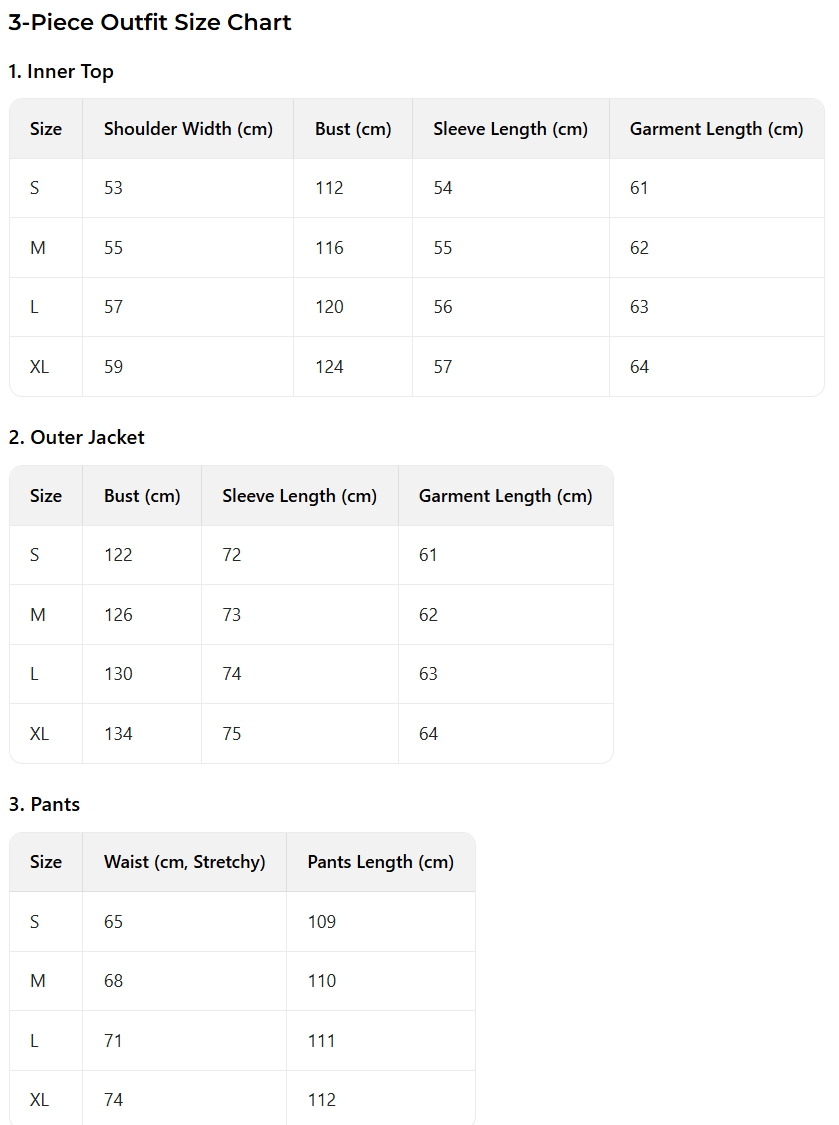Click Inner Top 'Bust (cm)' column header
This screenshot has width=839, height=1125.
click(x=353, y=129)
